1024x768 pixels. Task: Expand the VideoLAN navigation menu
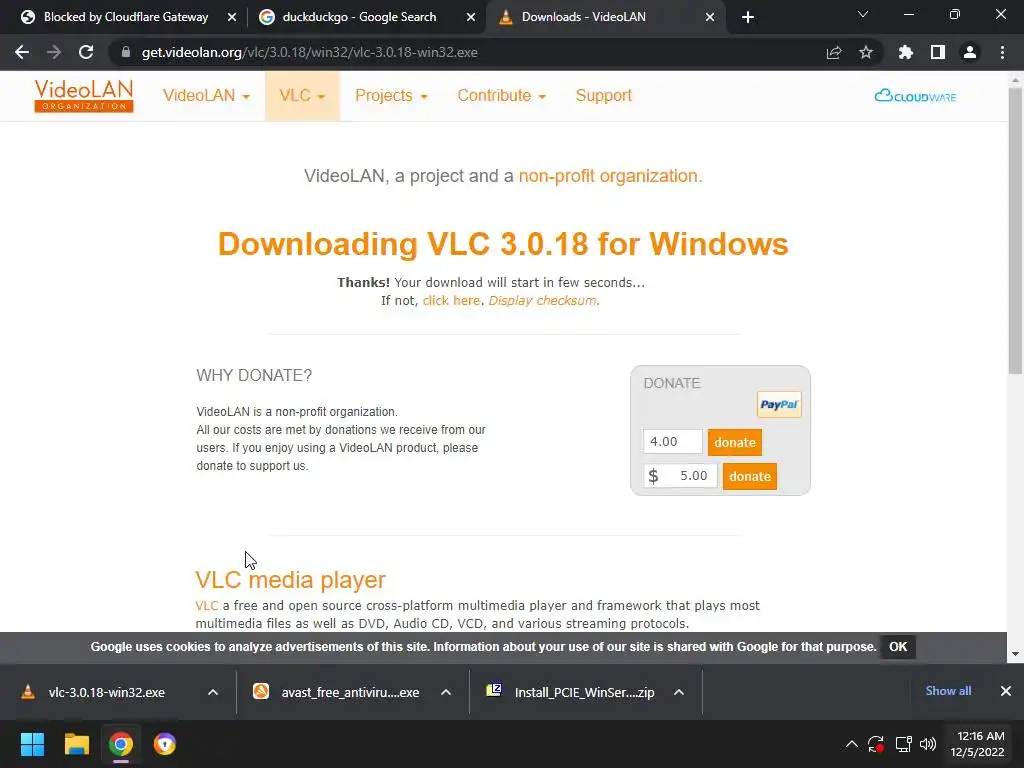click(206, 96)
